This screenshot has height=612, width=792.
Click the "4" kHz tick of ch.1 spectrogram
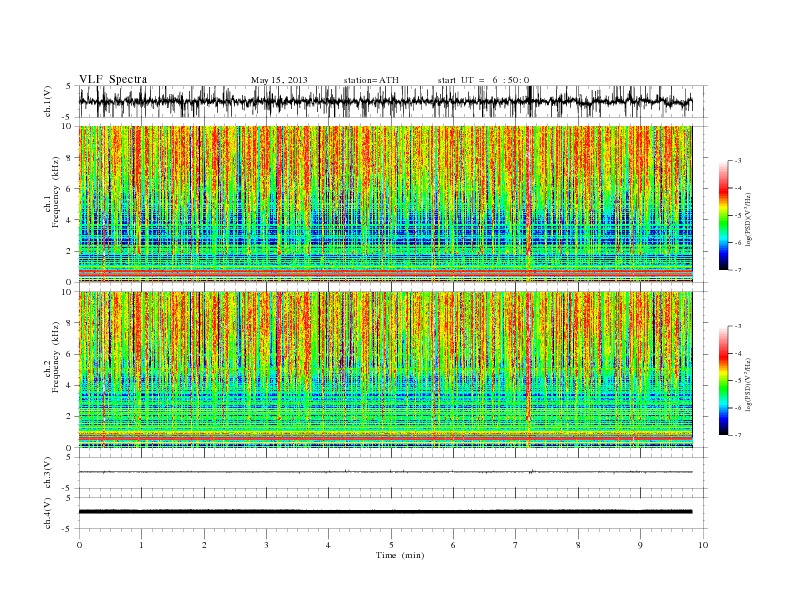(x=70, y=220)
